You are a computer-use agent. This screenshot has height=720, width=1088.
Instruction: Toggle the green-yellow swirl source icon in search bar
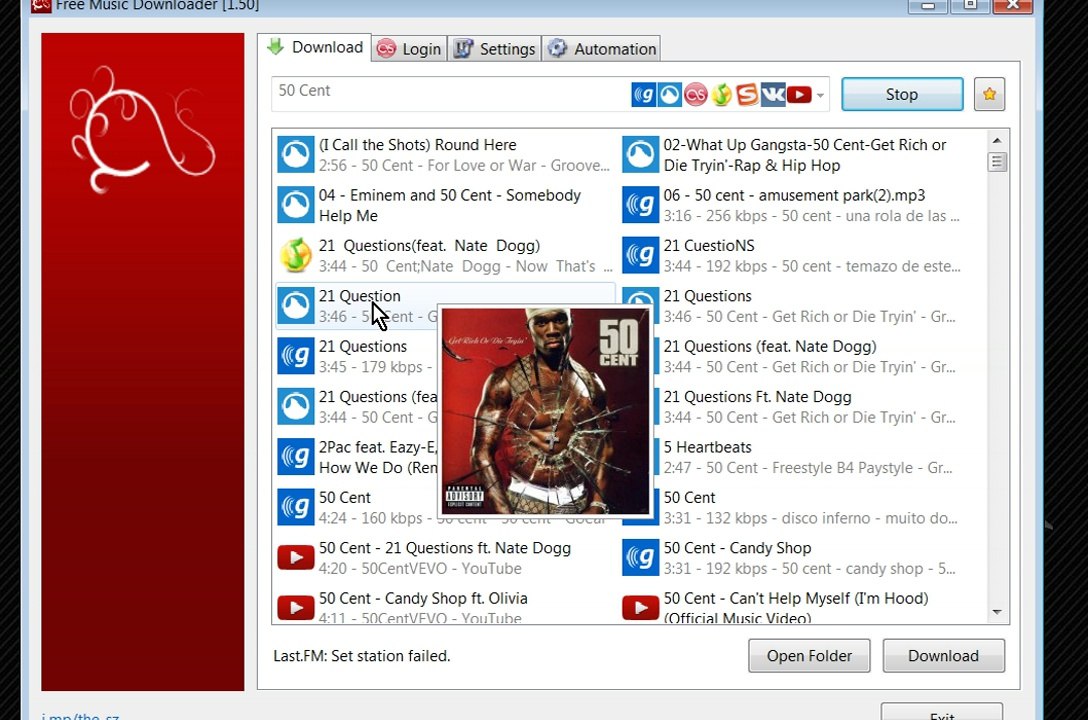click(x=722, y=94)
